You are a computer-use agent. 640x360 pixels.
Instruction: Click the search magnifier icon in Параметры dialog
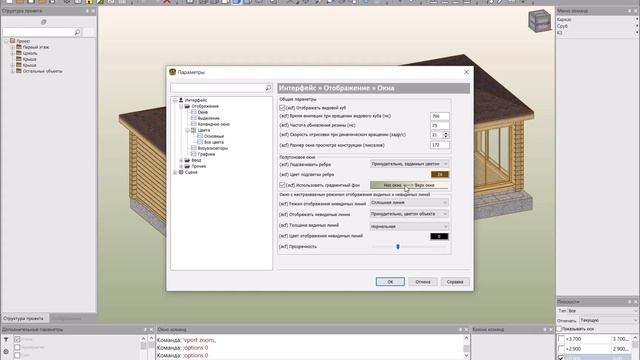pos(268,88)
